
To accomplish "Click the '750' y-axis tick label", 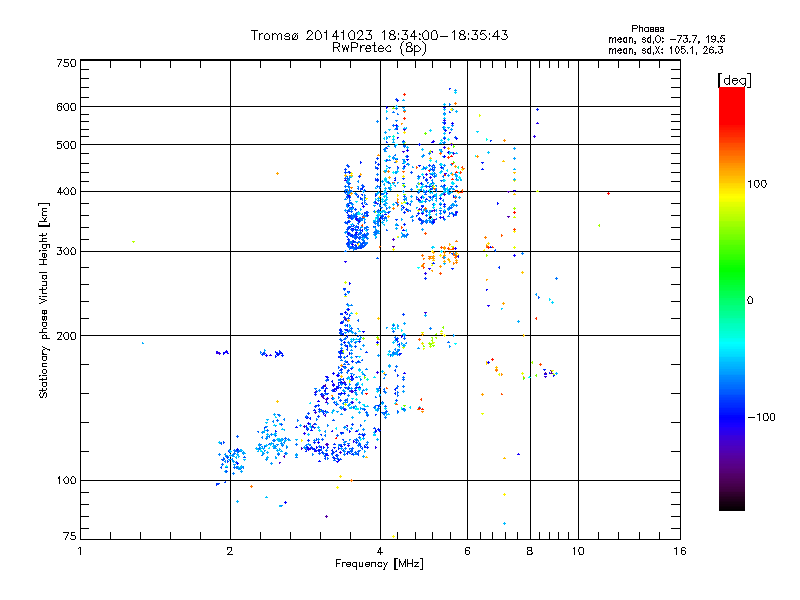I will (66, 63).
